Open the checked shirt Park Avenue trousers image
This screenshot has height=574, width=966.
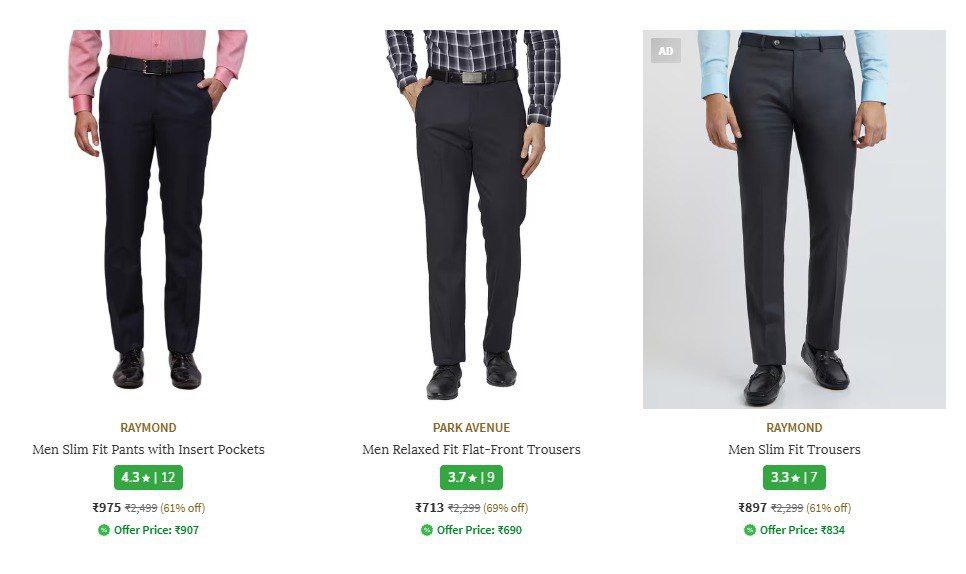(x=472, y=215)
